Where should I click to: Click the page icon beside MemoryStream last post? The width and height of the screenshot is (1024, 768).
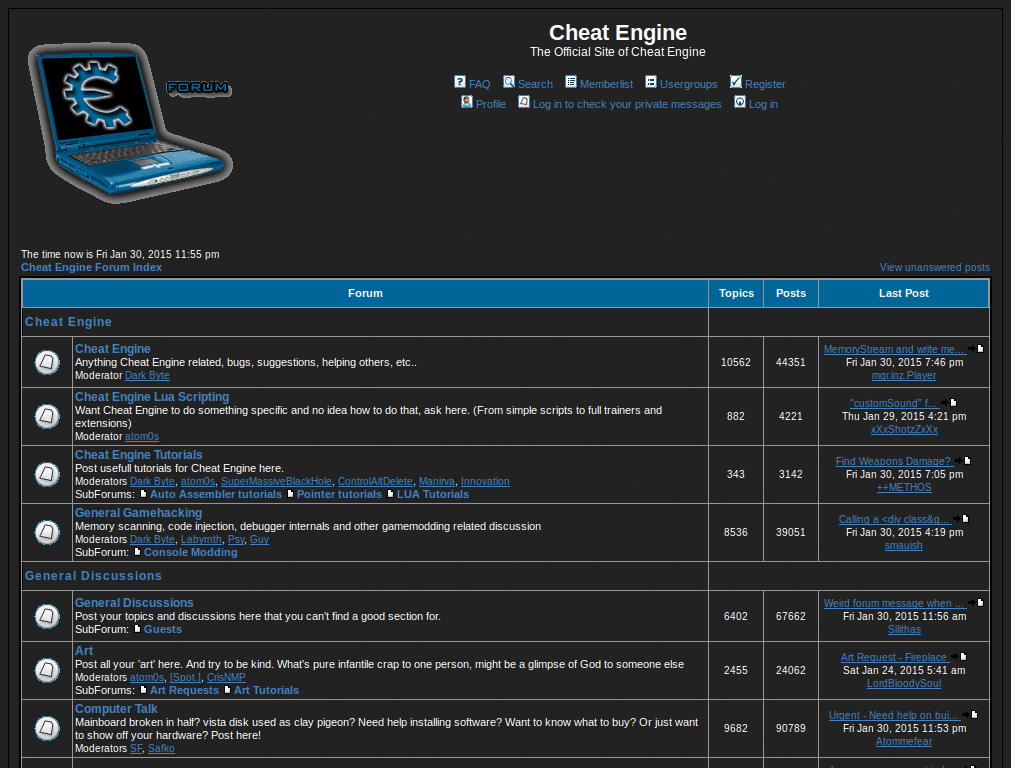[980, 349]
